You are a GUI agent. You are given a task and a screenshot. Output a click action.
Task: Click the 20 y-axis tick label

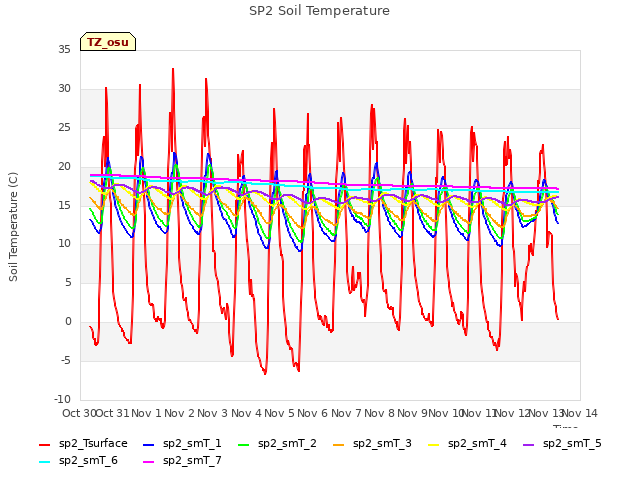click(64, 167)
